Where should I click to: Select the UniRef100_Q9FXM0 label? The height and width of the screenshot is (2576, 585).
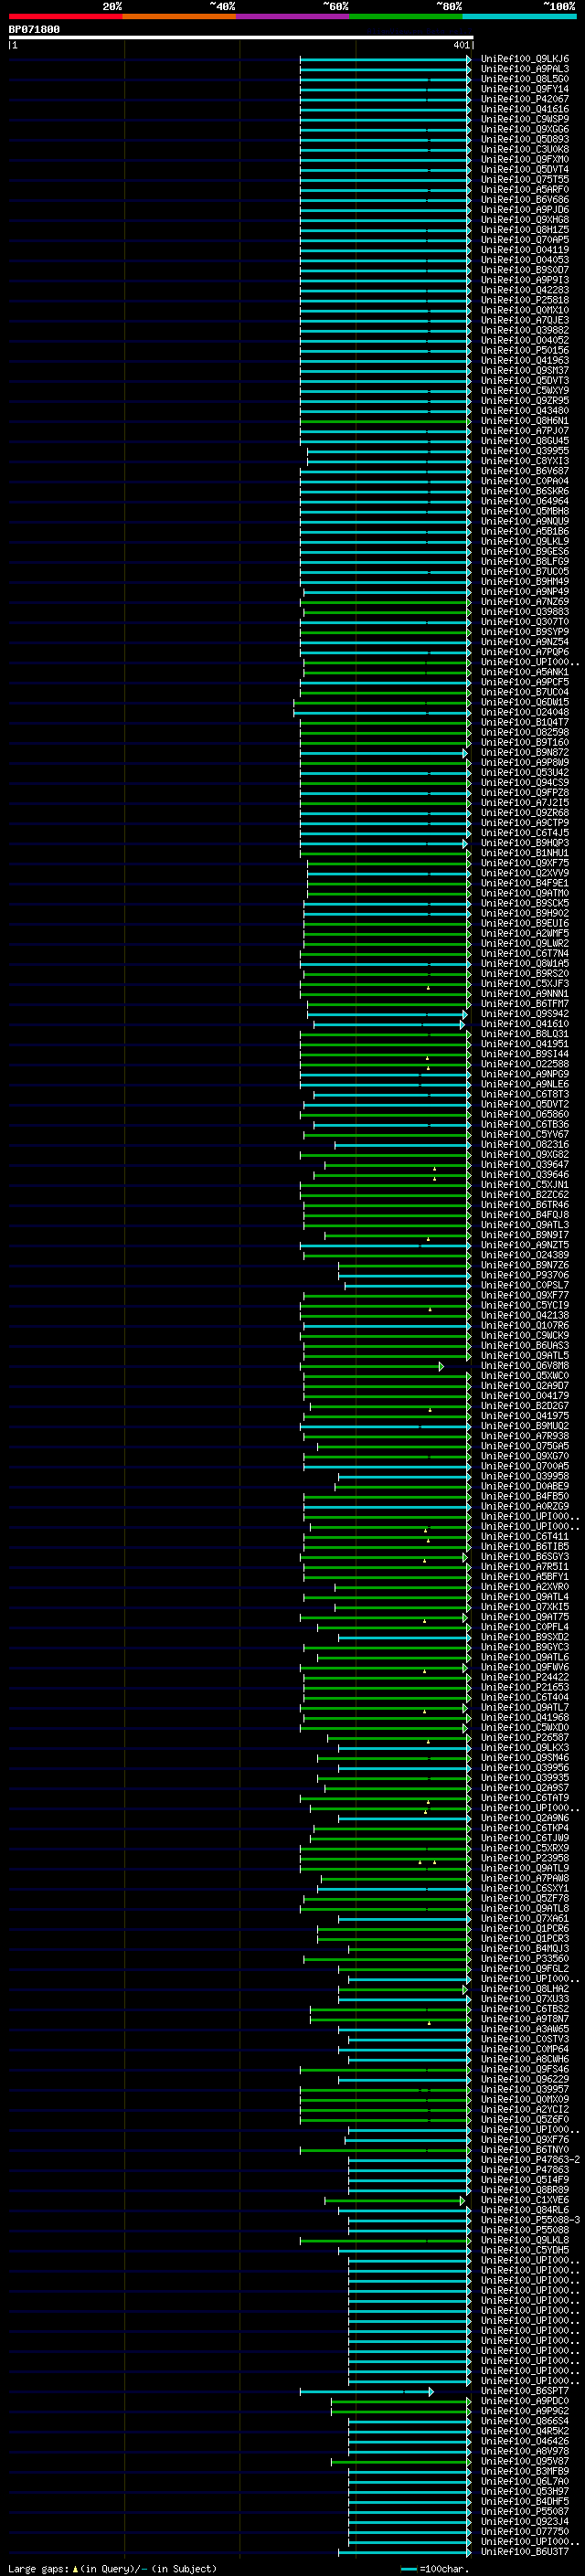(x=524, y=159)
